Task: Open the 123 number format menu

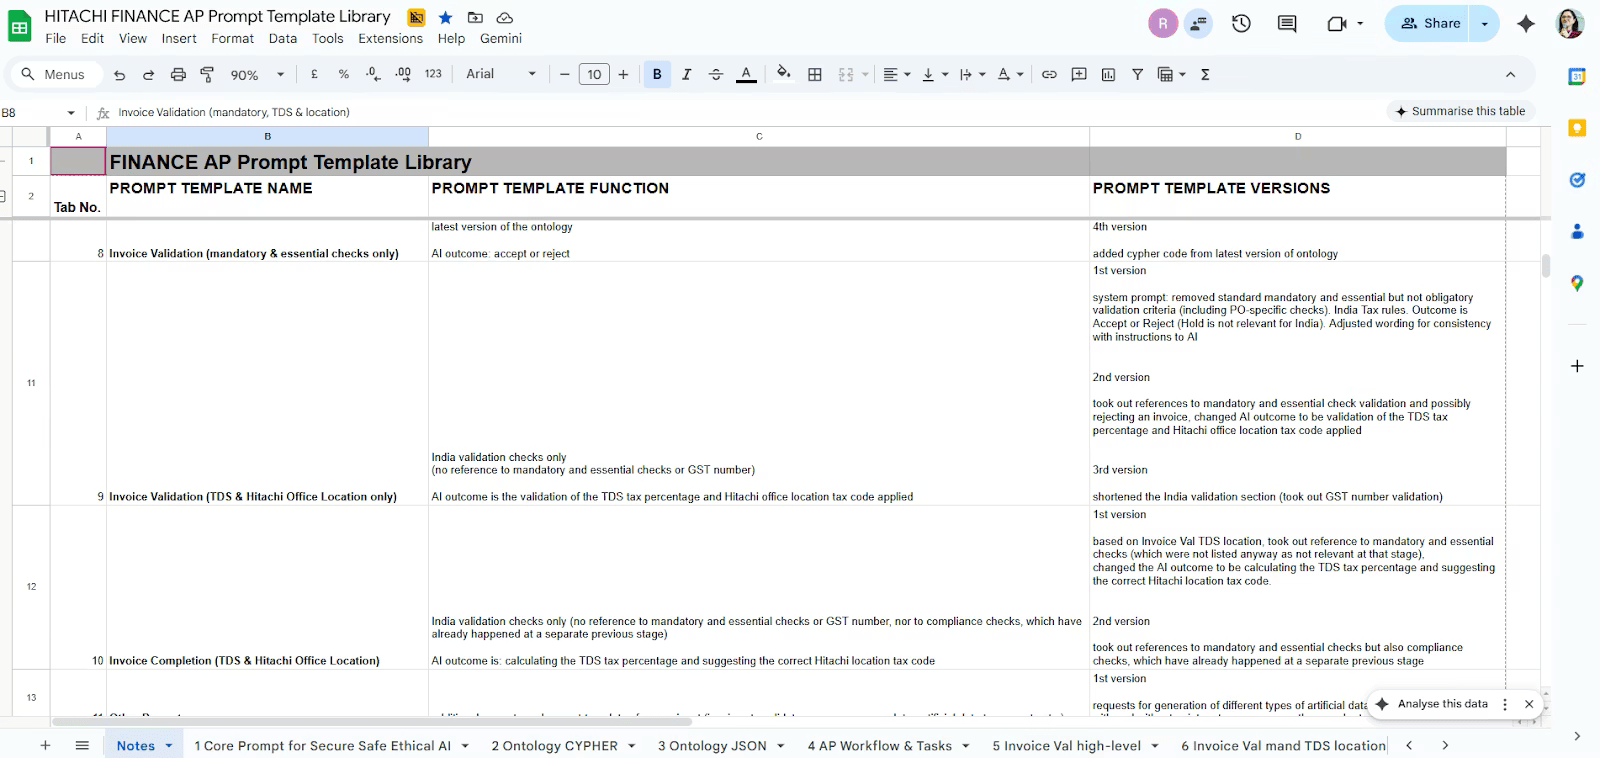Action: [433, 74]
